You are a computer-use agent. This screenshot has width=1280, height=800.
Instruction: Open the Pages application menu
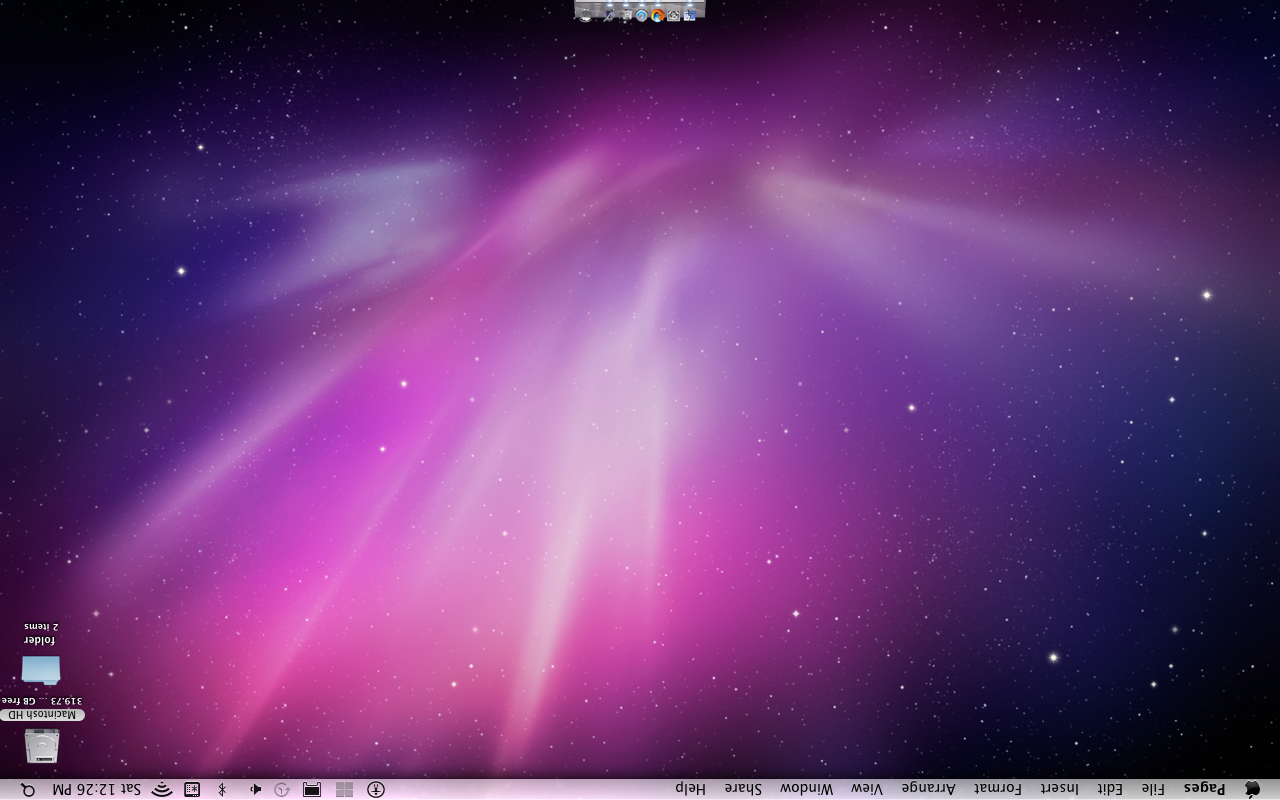click(1204, 788)
